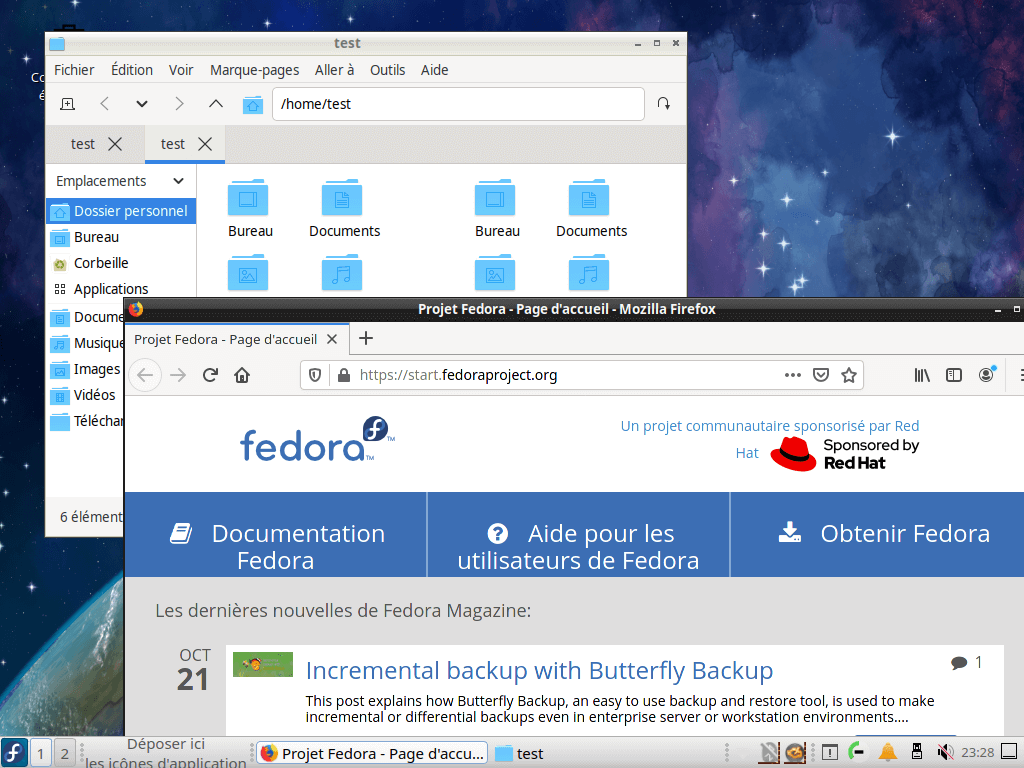Viewport: 1024px width, 768px height.
Task: Open the Red Hat community sponsor link
Action: tap(769, 439)
